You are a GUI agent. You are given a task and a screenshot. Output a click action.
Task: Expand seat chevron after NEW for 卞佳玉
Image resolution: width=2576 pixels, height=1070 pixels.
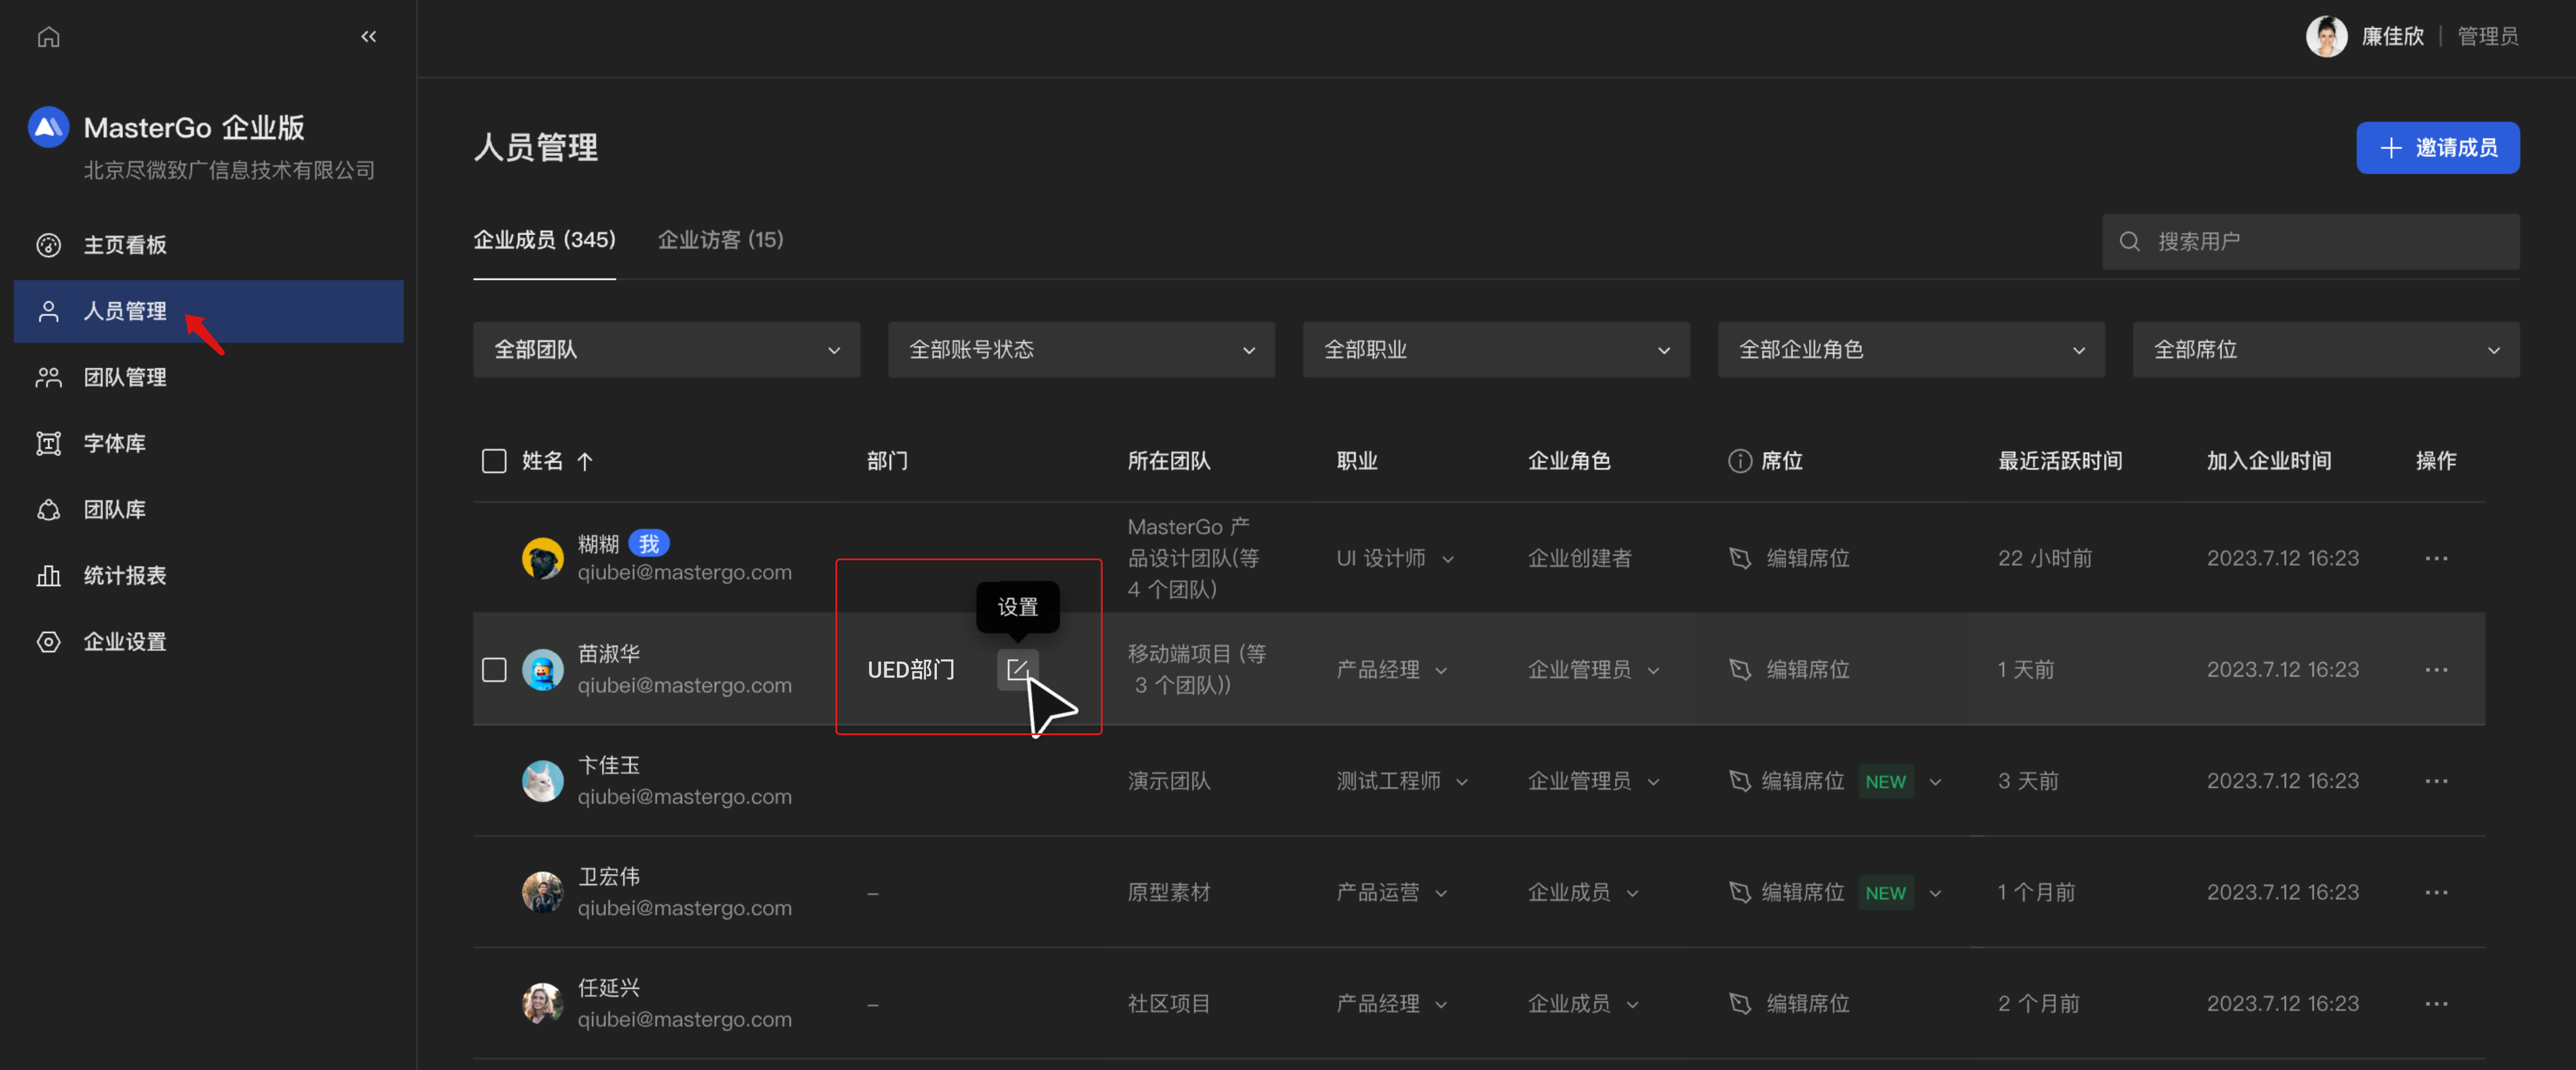click(1935, 782)
